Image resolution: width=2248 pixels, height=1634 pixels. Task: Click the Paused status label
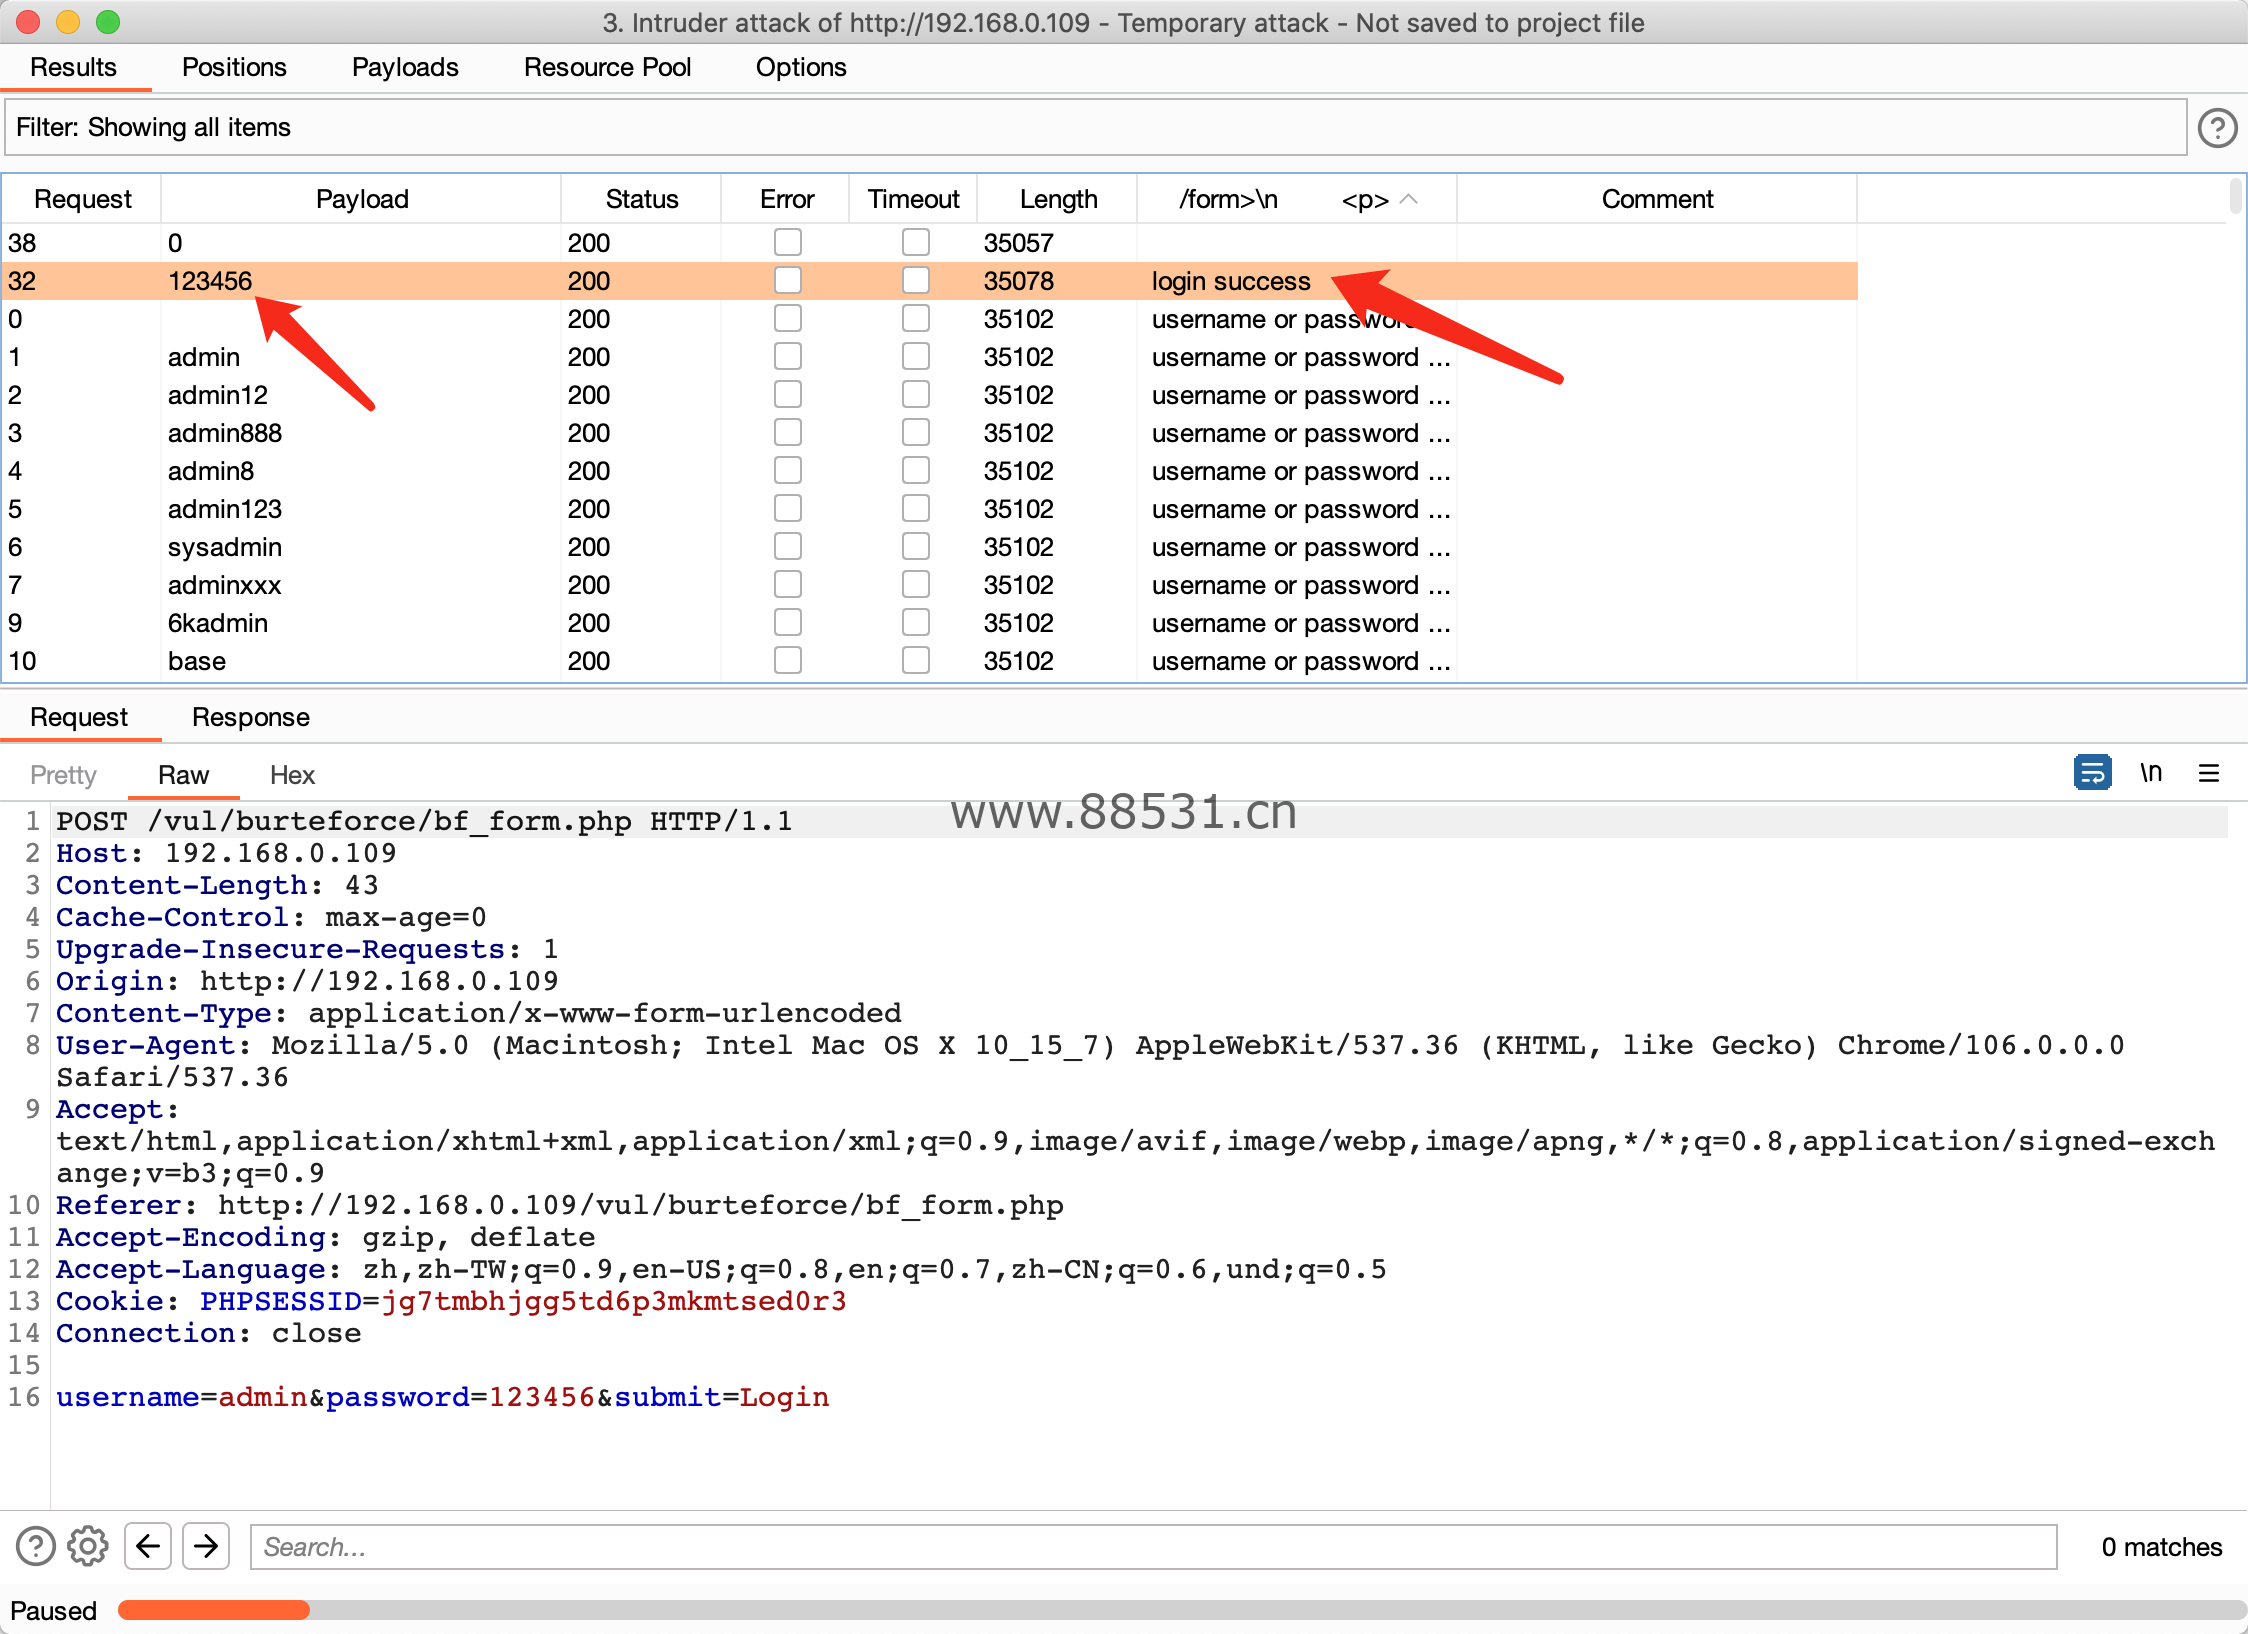pos(53,1610)
